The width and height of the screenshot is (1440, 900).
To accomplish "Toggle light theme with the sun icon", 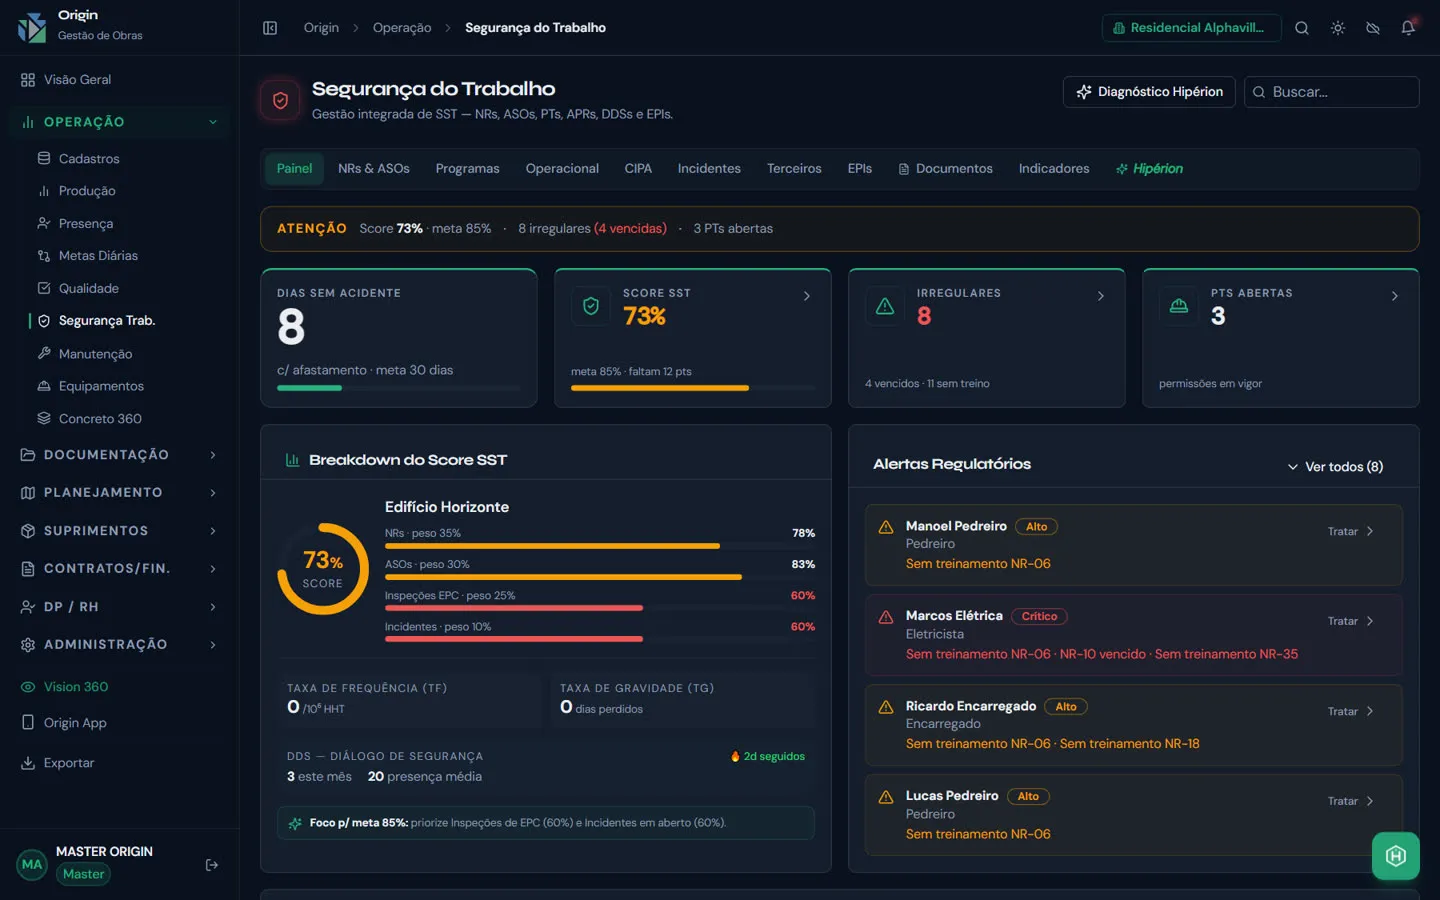I will pyautogui.click(x=1338, y=28).
